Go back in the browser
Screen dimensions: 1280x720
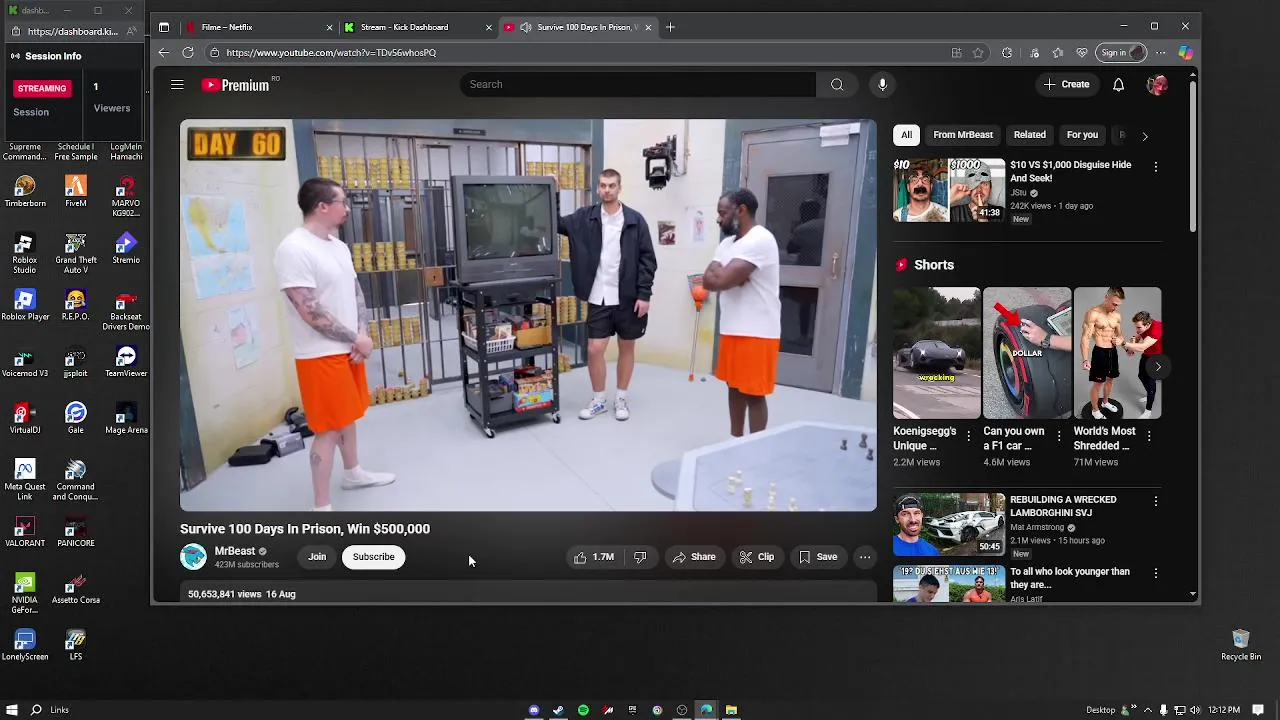tap(164, 52)
